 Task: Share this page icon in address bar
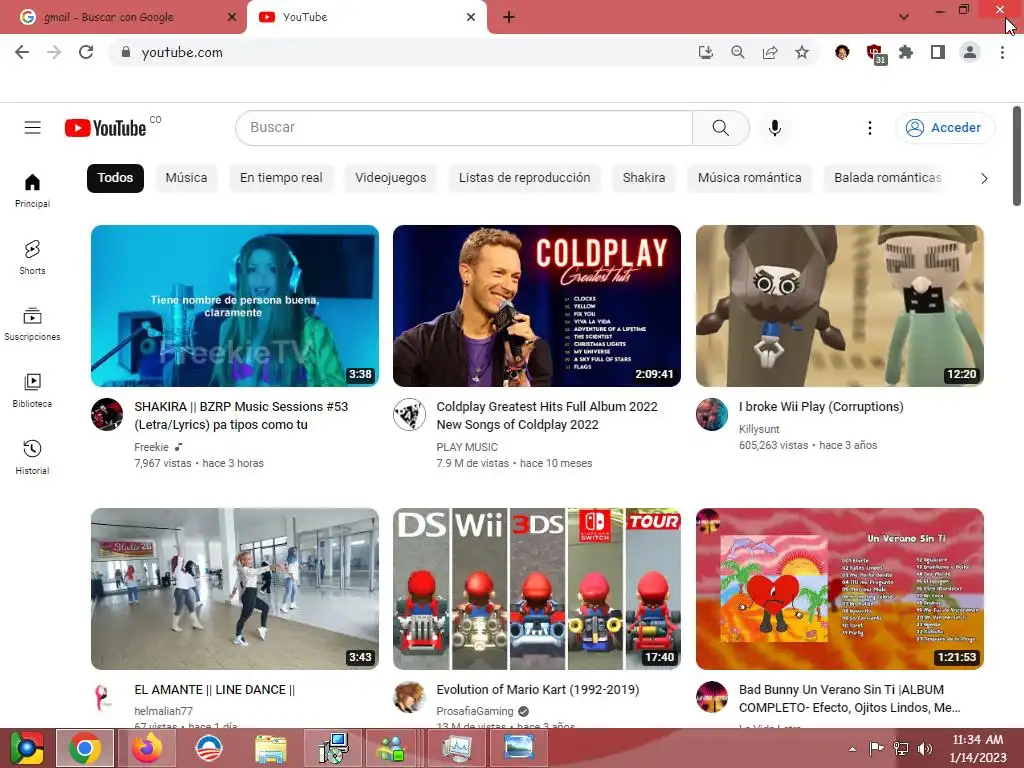(x=769, y=52)
